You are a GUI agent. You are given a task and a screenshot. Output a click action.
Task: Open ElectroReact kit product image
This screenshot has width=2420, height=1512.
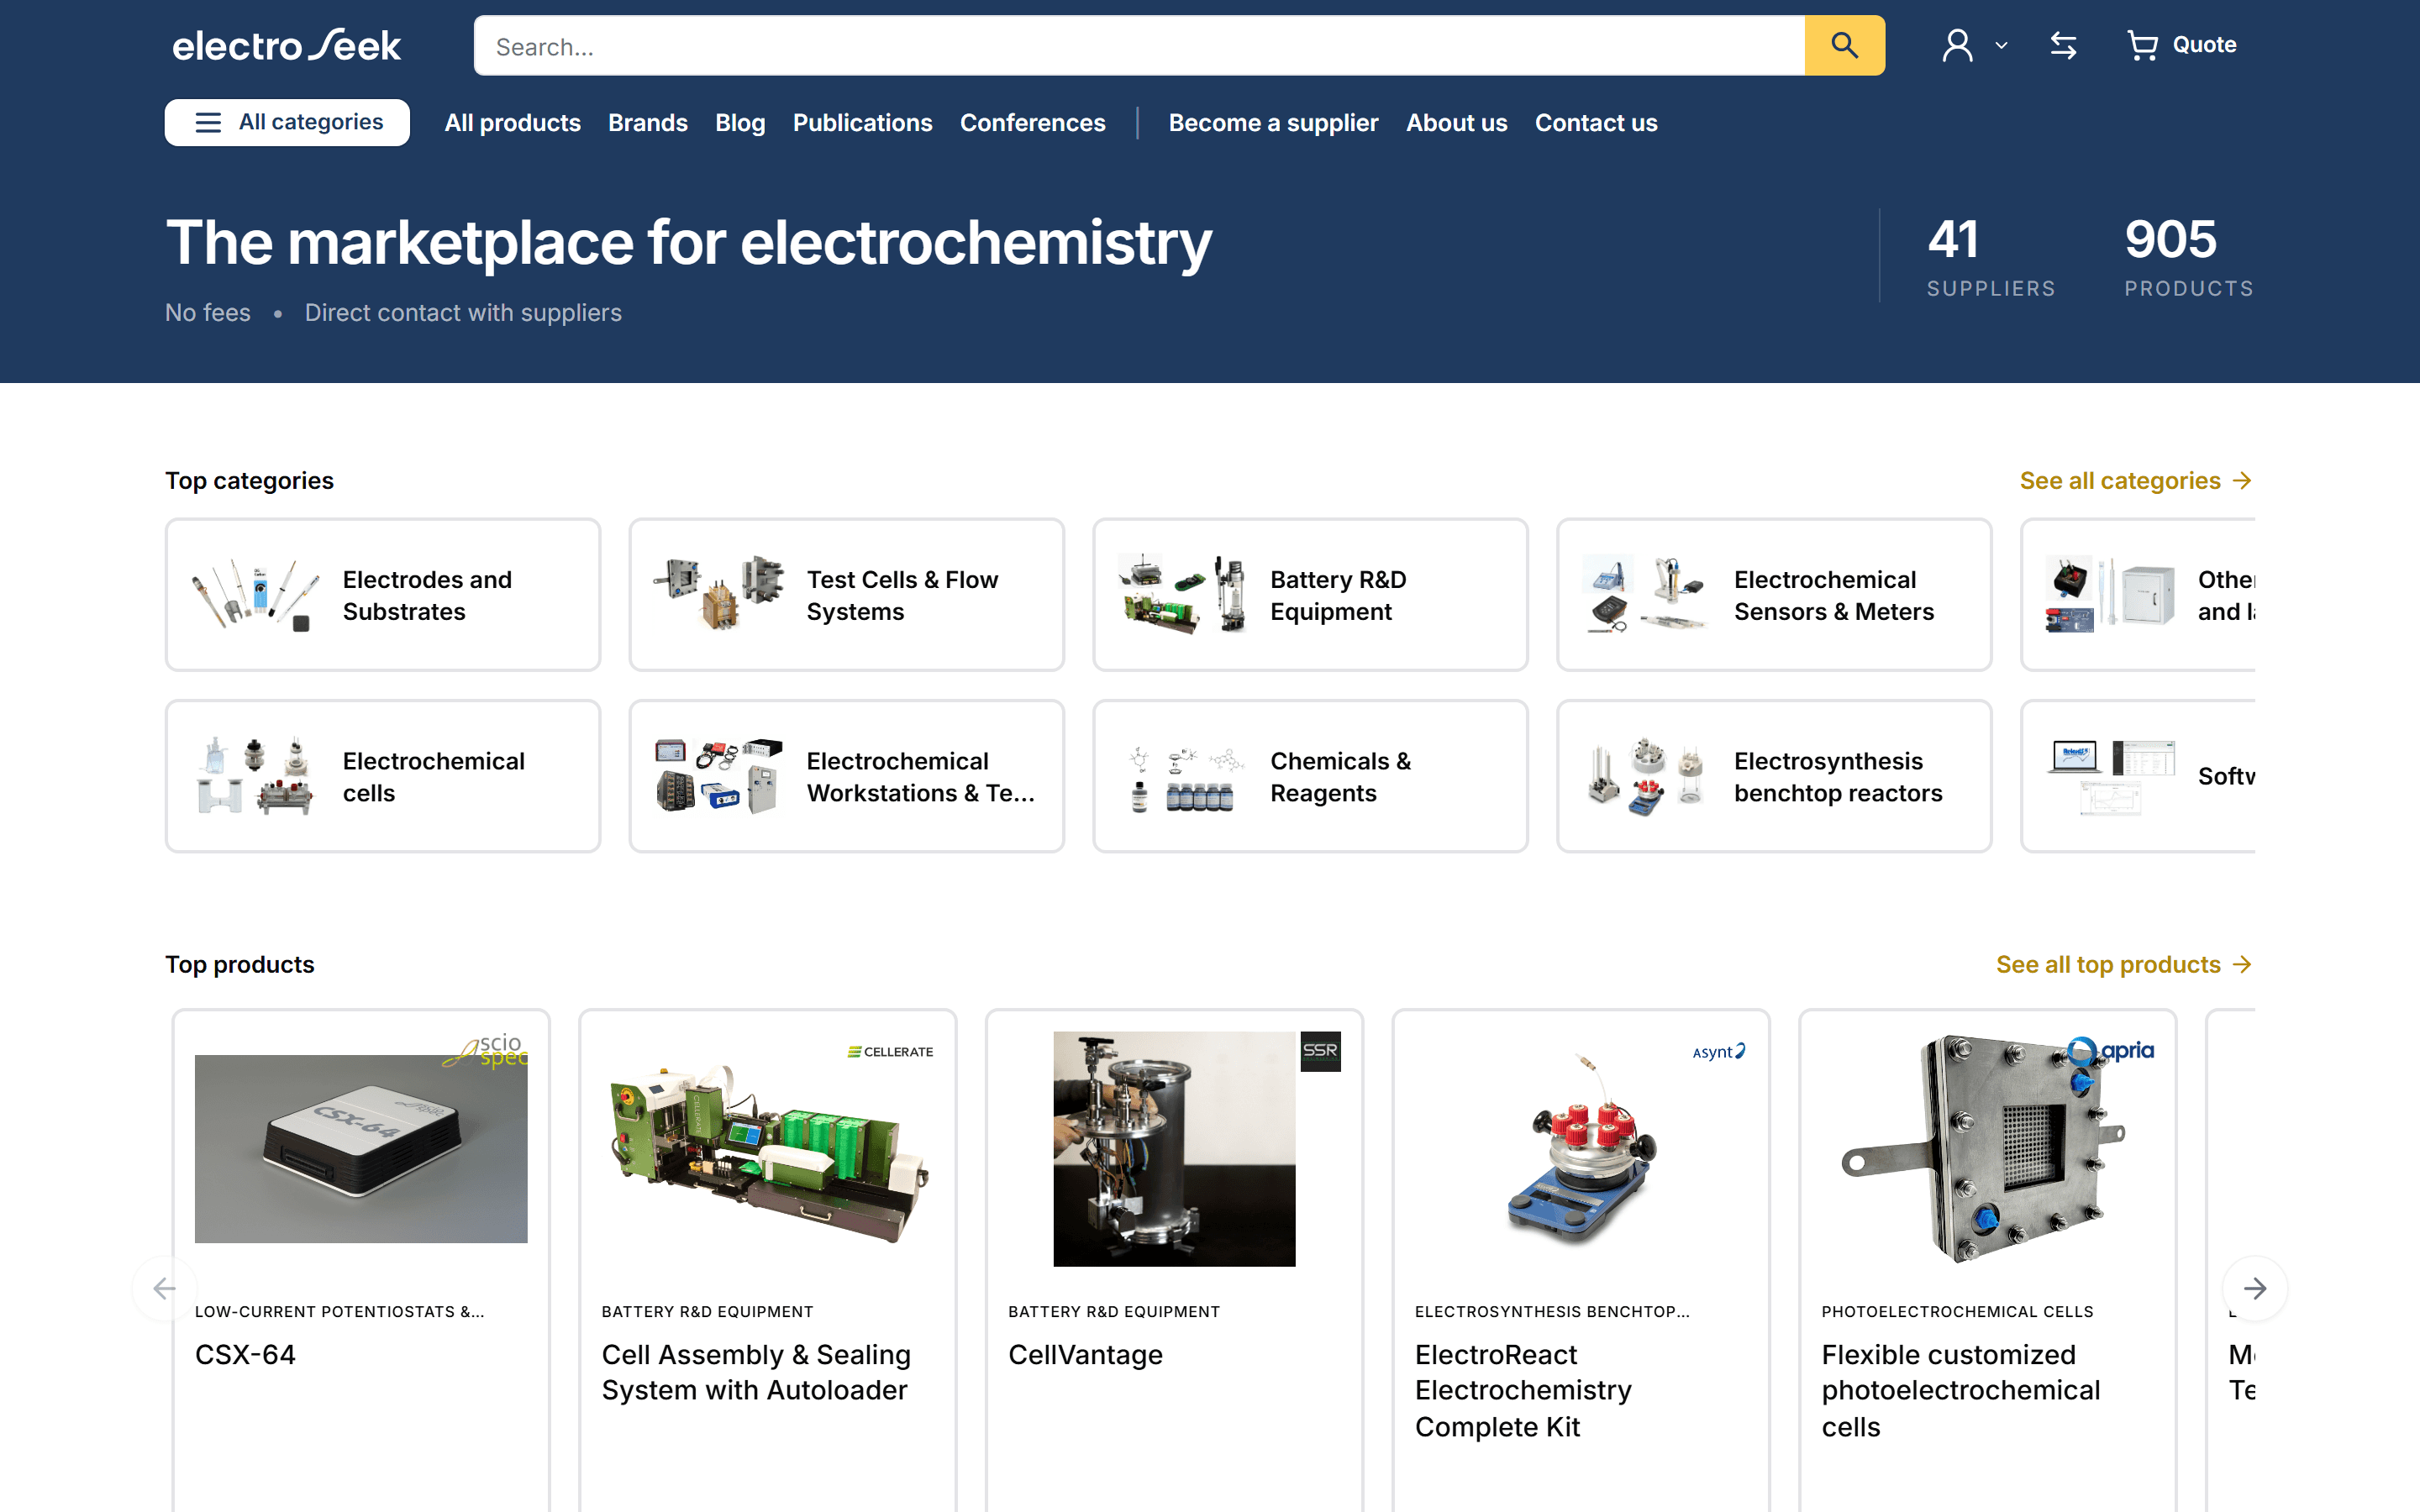click(x=1580, y=1149)
